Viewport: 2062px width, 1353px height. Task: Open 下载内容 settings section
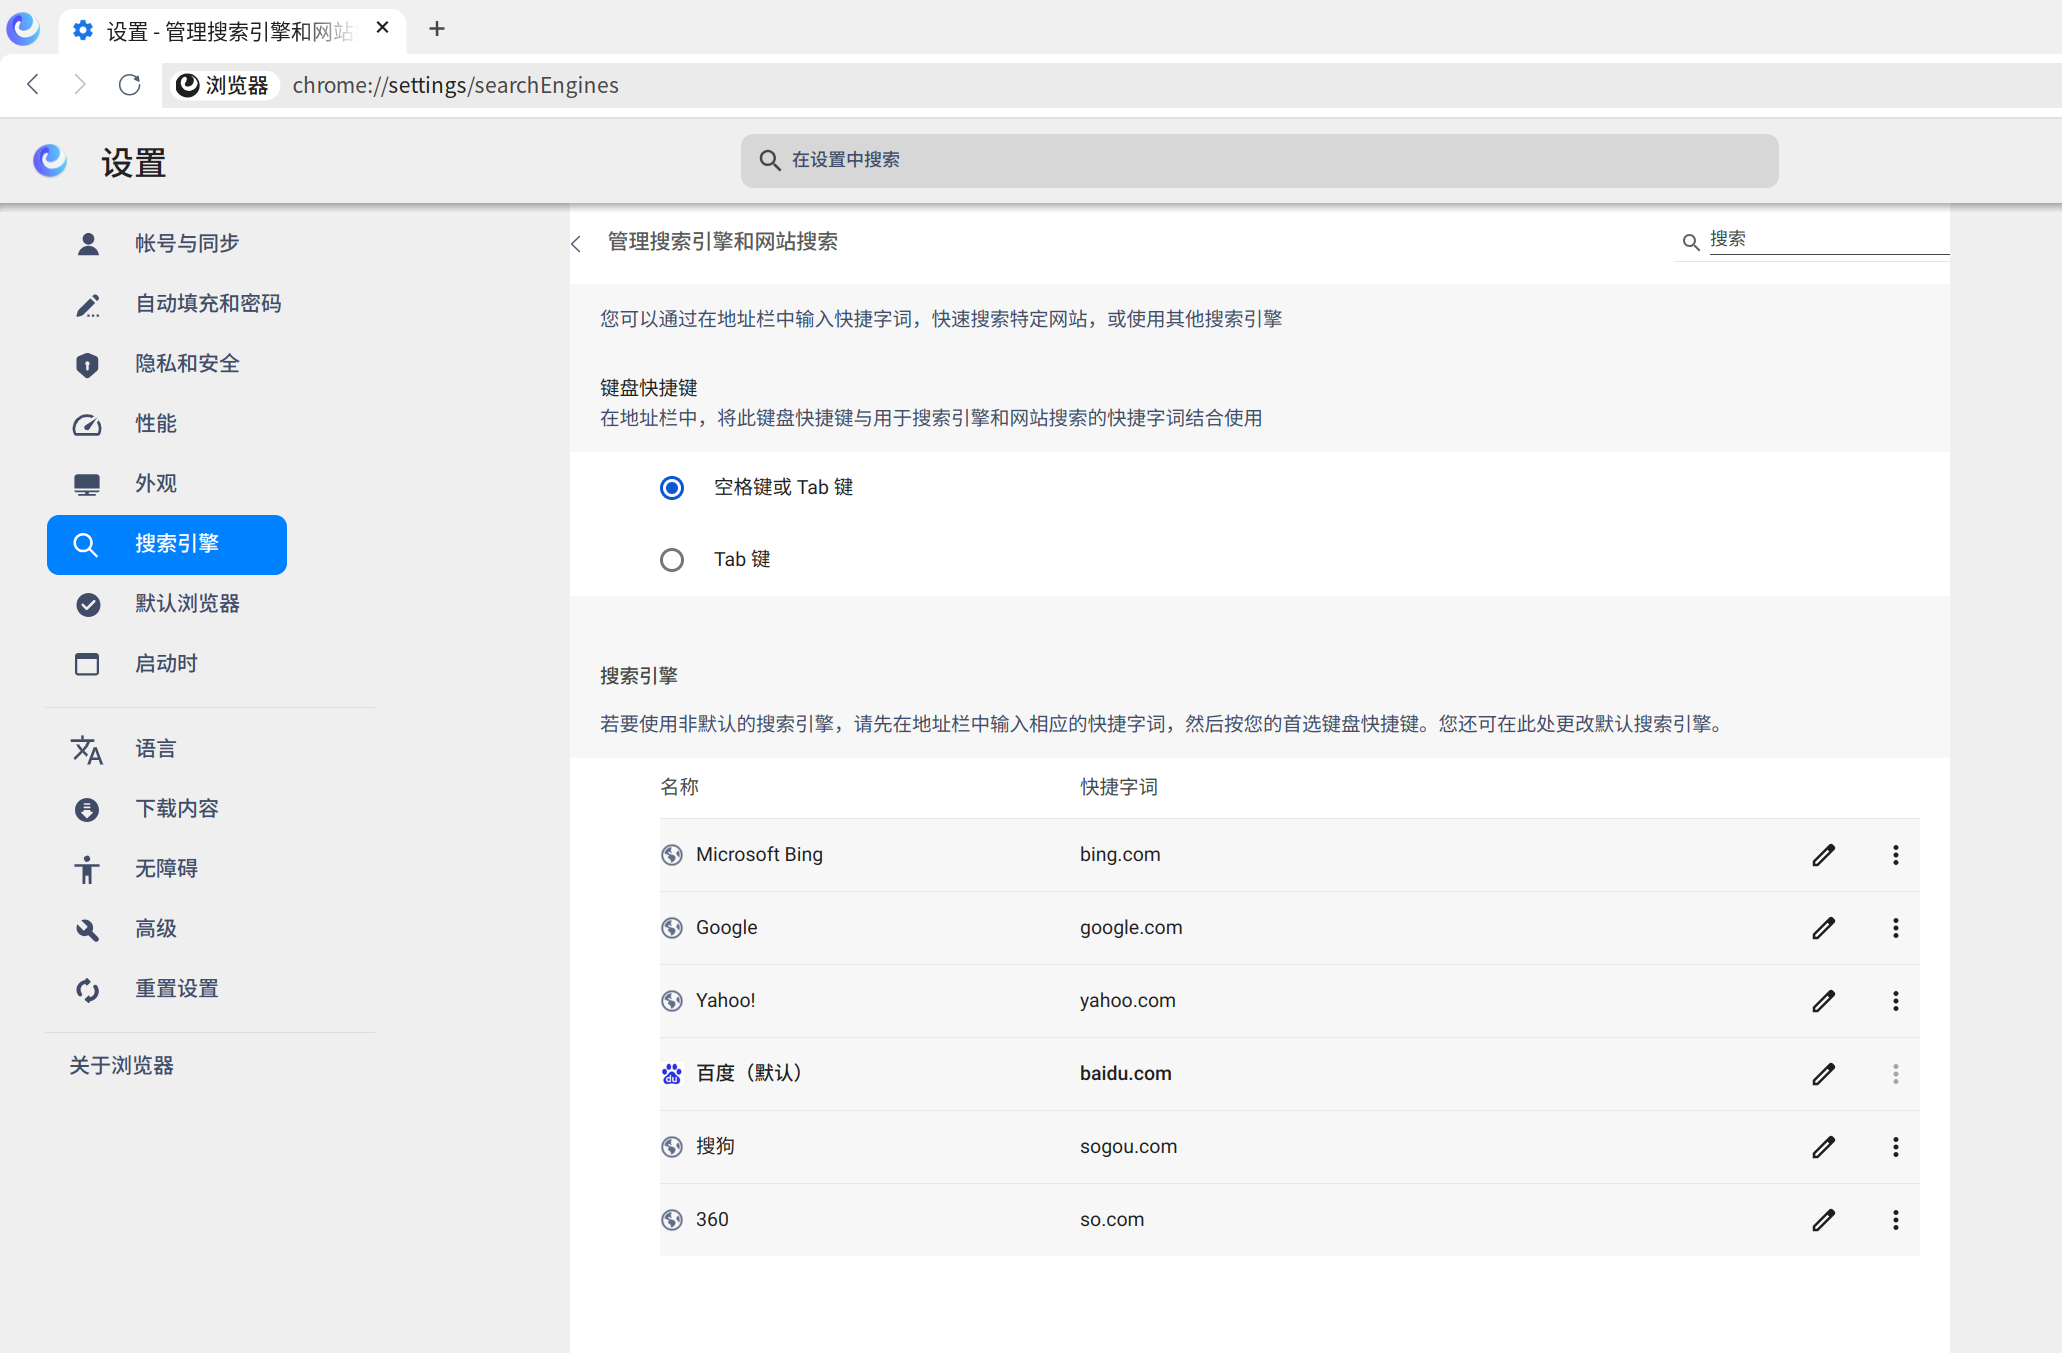tap(167, 809)
